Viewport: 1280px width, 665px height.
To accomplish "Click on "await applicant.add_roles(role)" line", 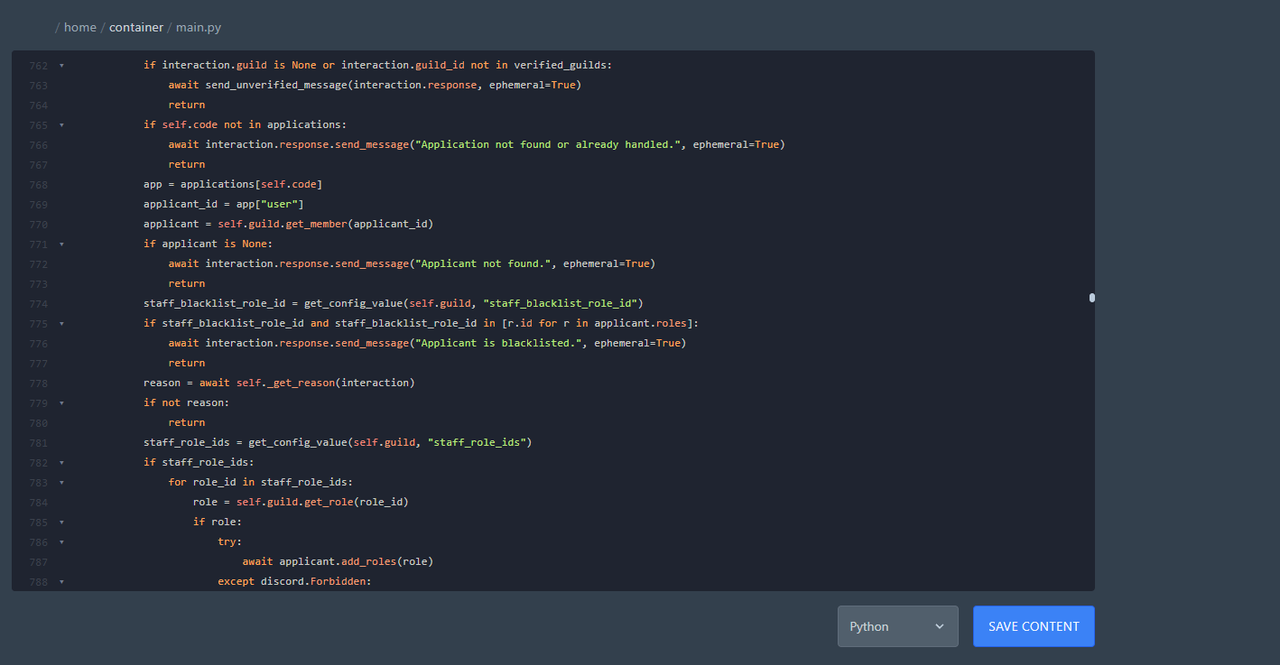I will click(x=338, y=562).
